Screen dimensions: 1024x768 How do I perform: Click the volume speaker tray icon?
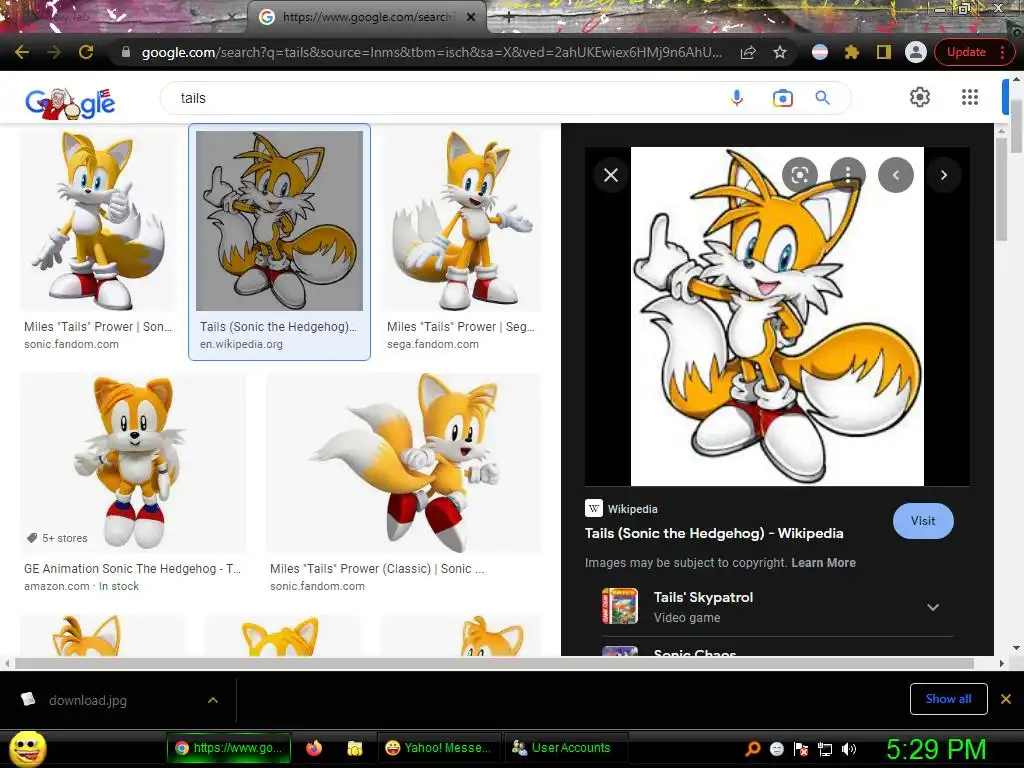[x=849, y=749]
